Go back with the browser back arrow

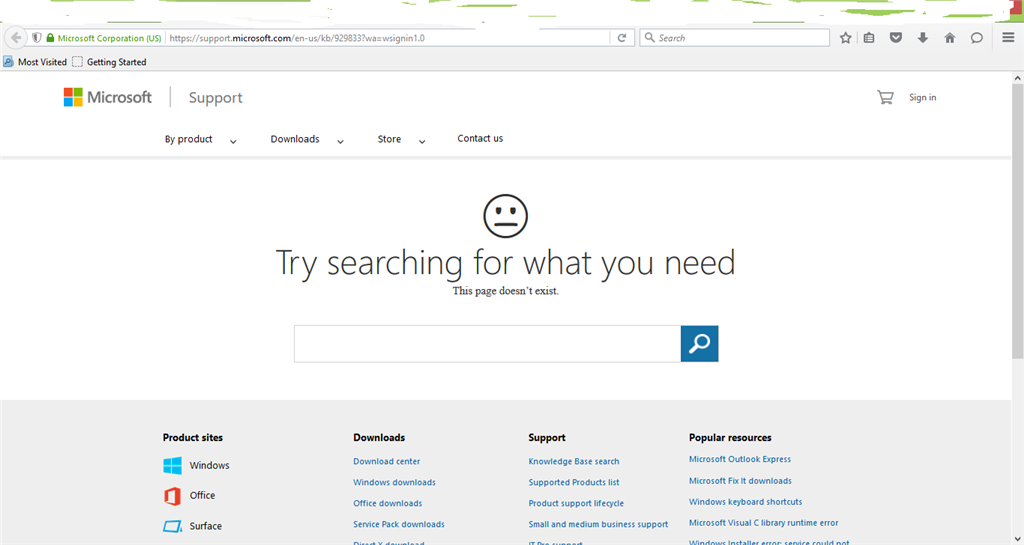tap(16, 38)
